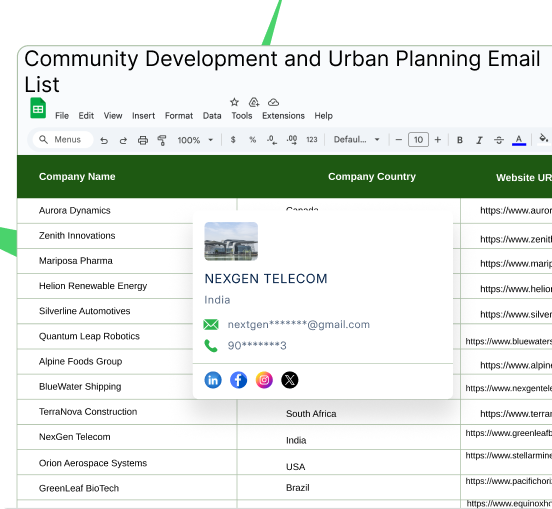Open the zoom 100% dropdown
Image resolution: width=552 pixels, height=509 pixels.
coord(195,140)
